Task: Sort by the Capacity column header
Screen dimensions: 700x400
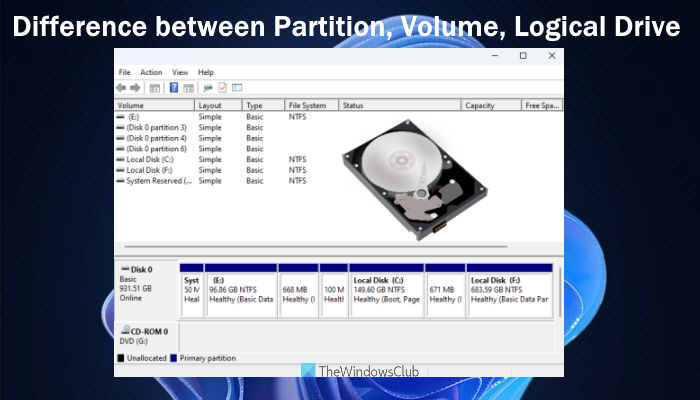Action: [491, 105]
